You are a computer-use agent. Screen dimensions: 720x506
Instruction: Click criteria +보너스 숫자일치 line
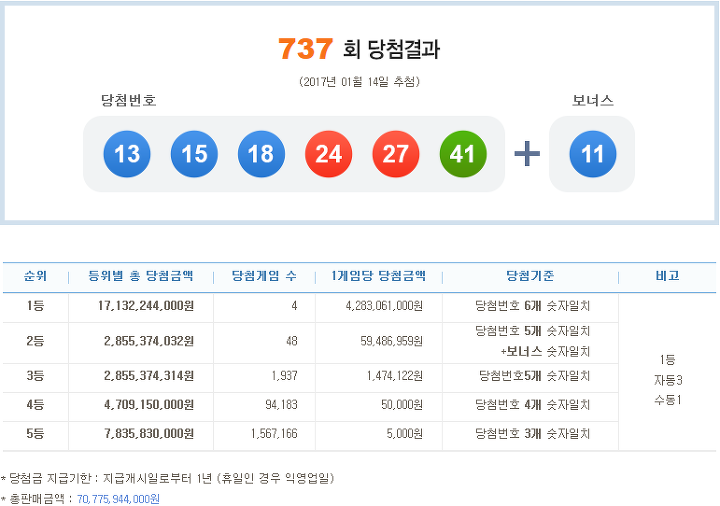545,352
